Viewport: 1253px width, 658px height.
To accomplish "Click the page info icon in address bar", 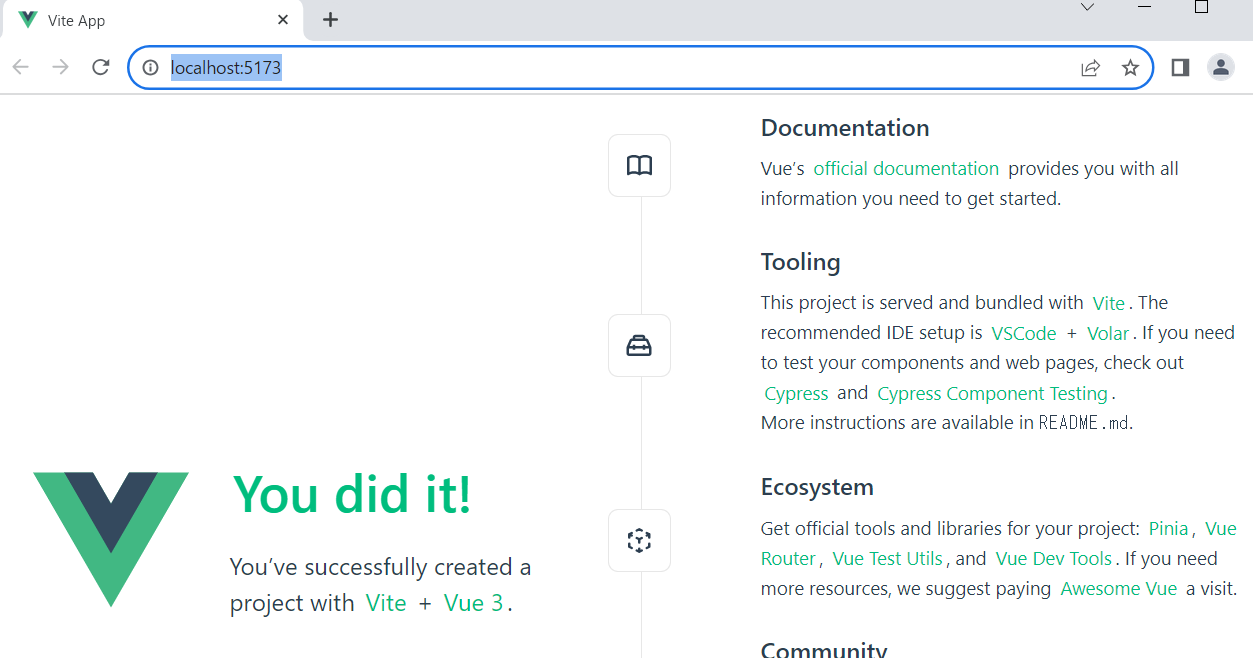I will tap(150, 68).
